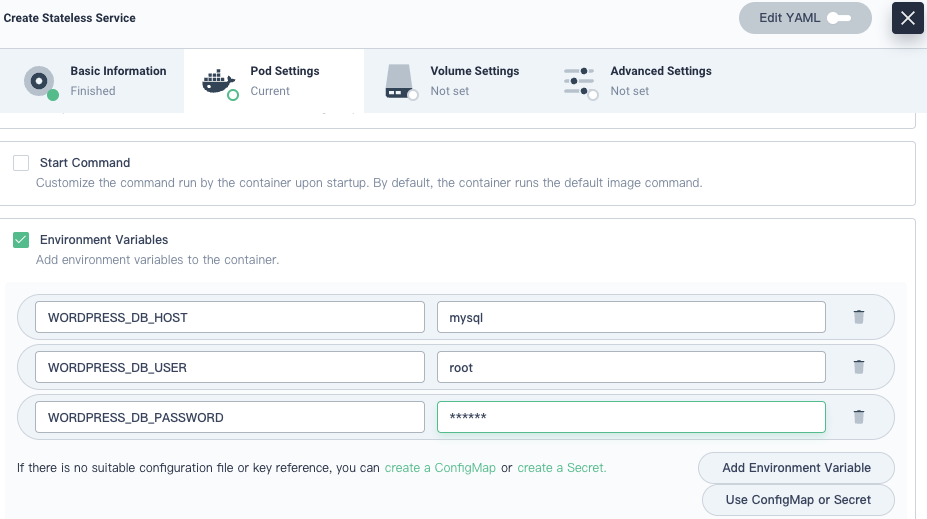Image resolution: width=927 pixels, height=519 pixels.
Task: Follow the create a ConfigMap link
Action: pos(440,468)
